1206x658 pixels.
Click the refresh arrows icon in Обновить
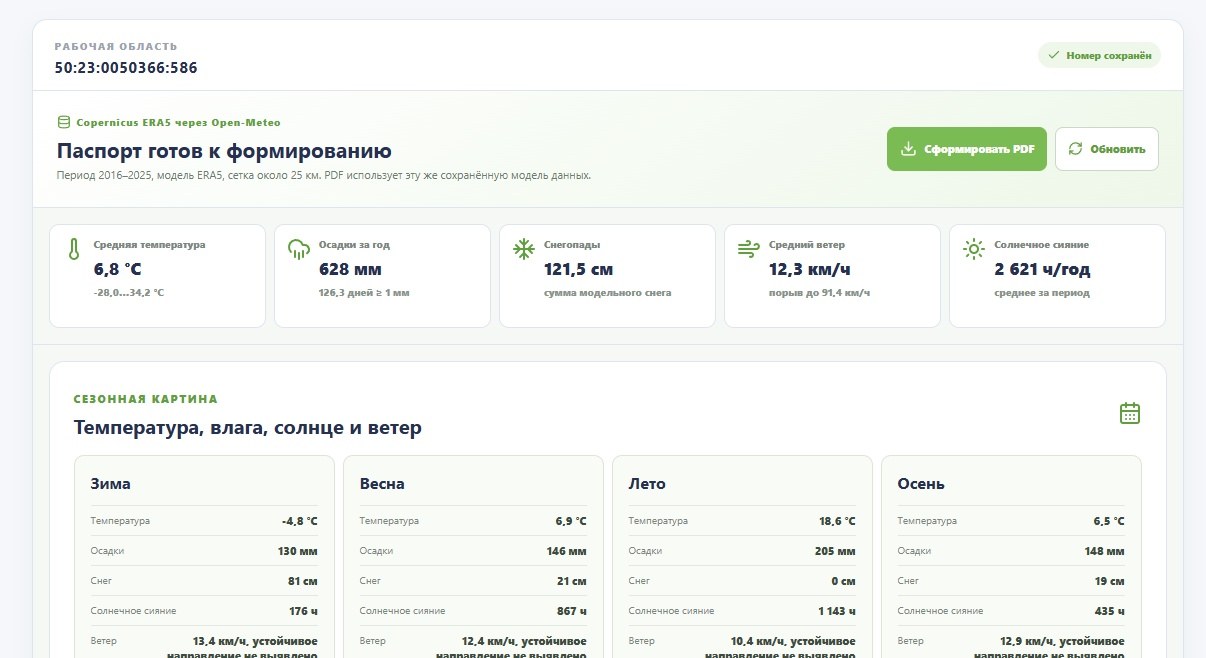coord(1076,149)
